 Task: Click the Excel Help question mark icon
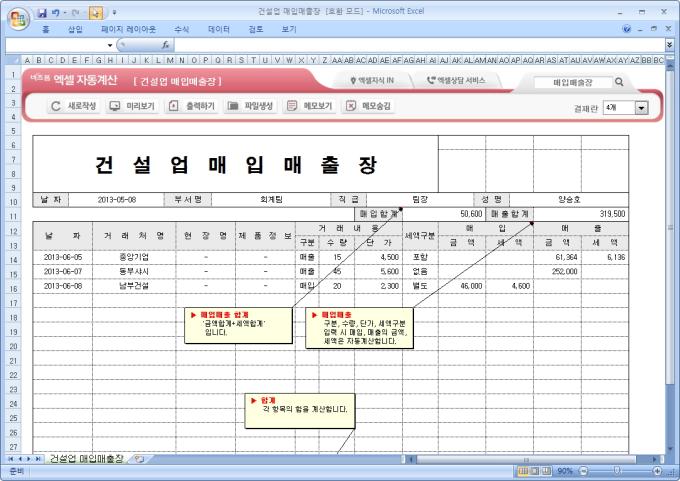[626, 29]
